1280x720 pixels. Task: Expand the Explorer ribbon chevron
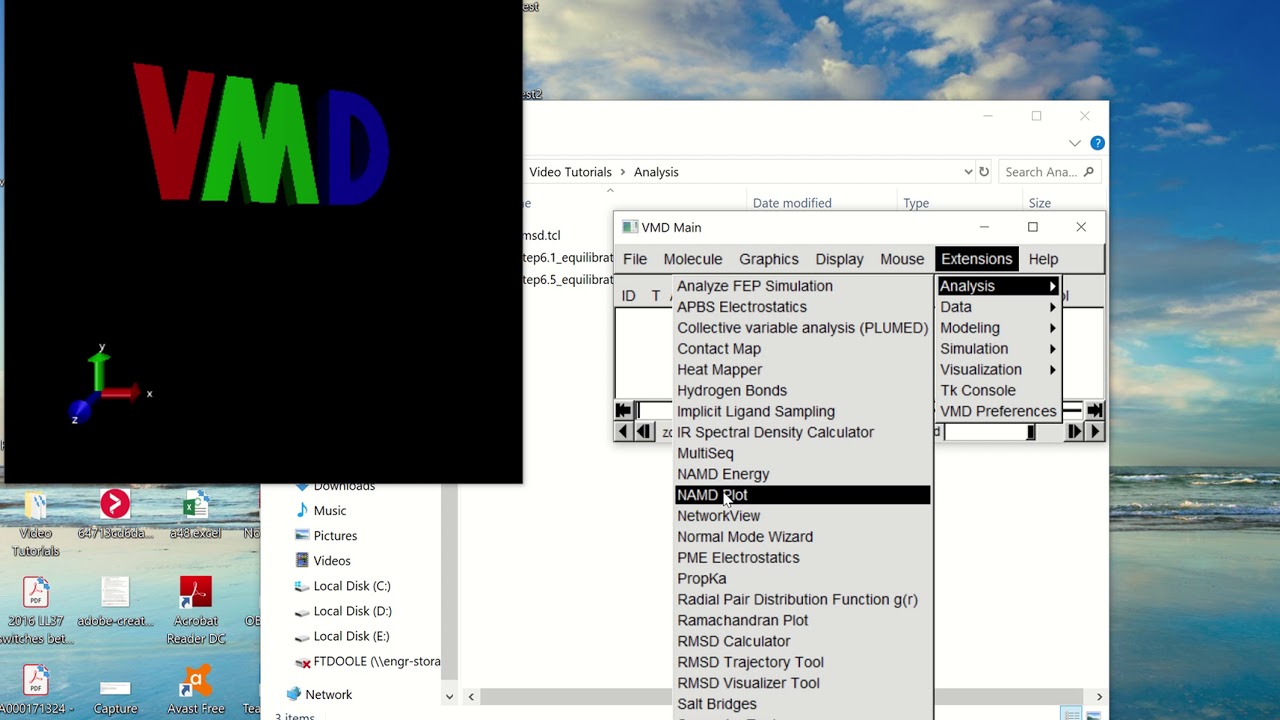1075,143
